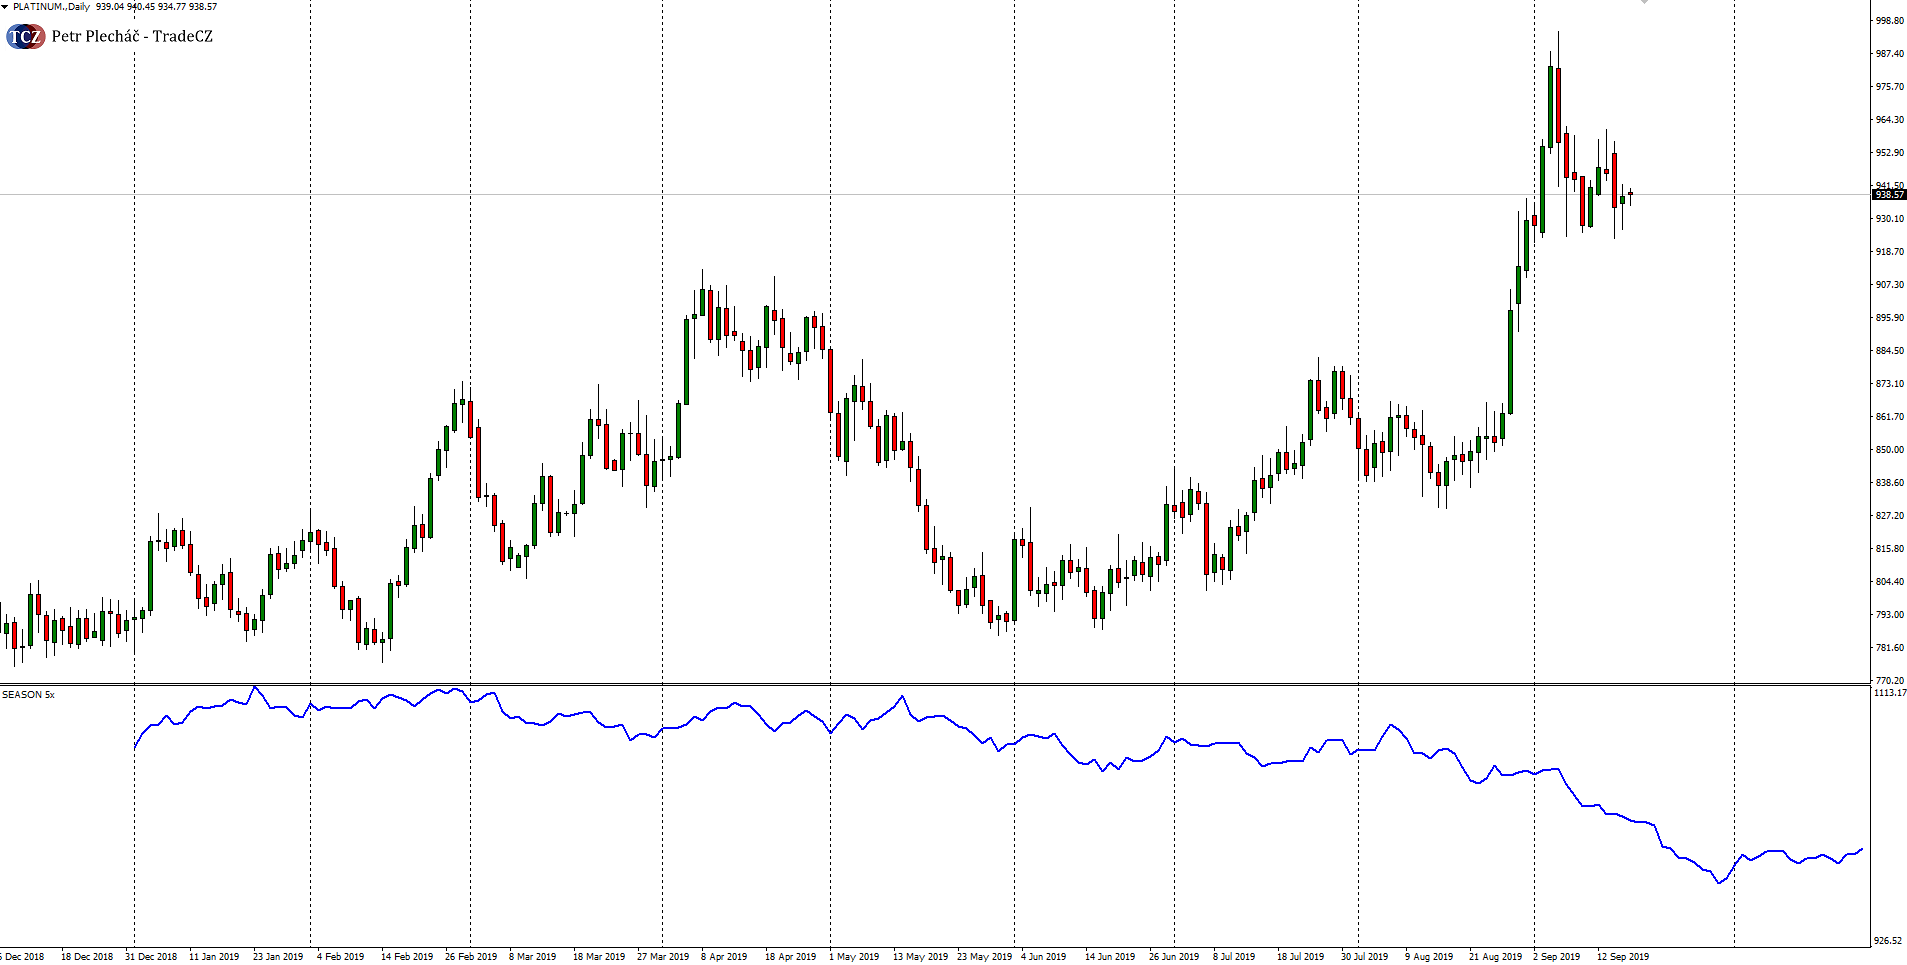Click the 4 Jun 2019 date label
The height and width of the screenshot is (965, 1907).
1043,957
